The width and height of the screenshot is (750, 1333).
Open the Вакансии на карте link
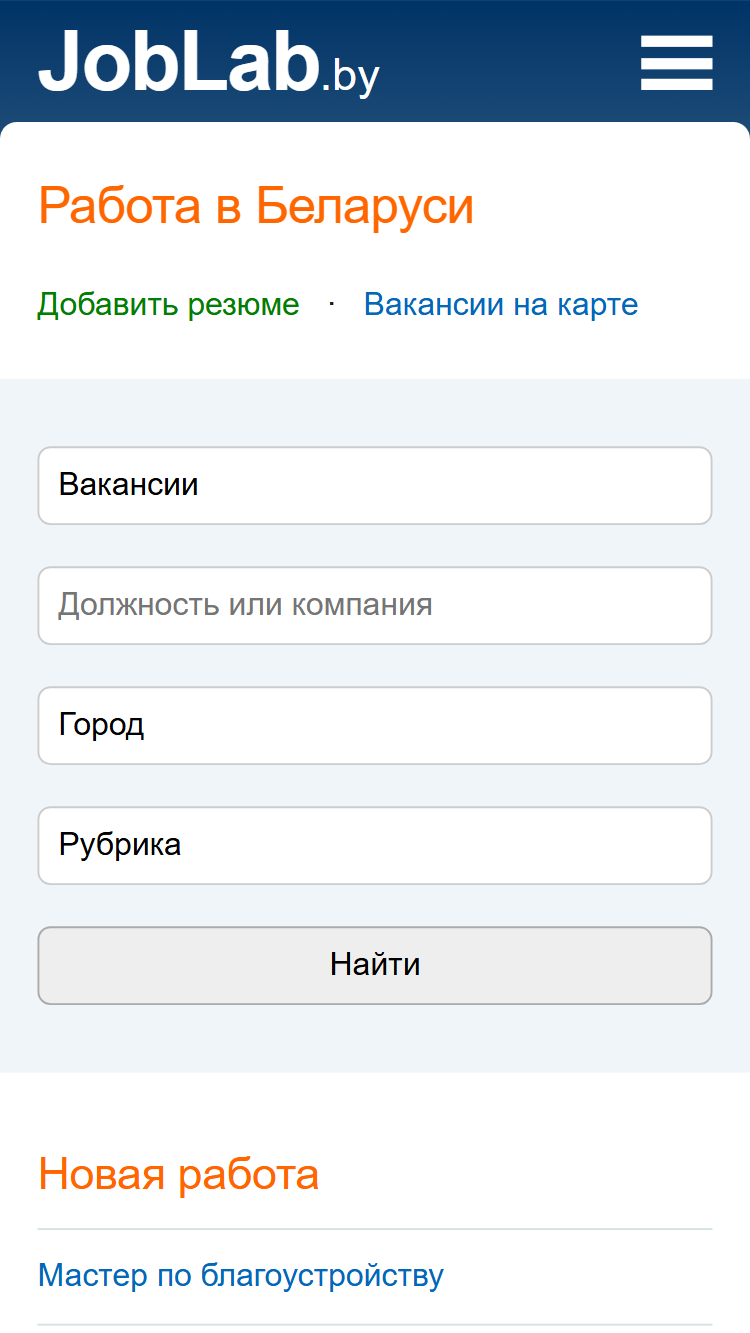(501, 304)
